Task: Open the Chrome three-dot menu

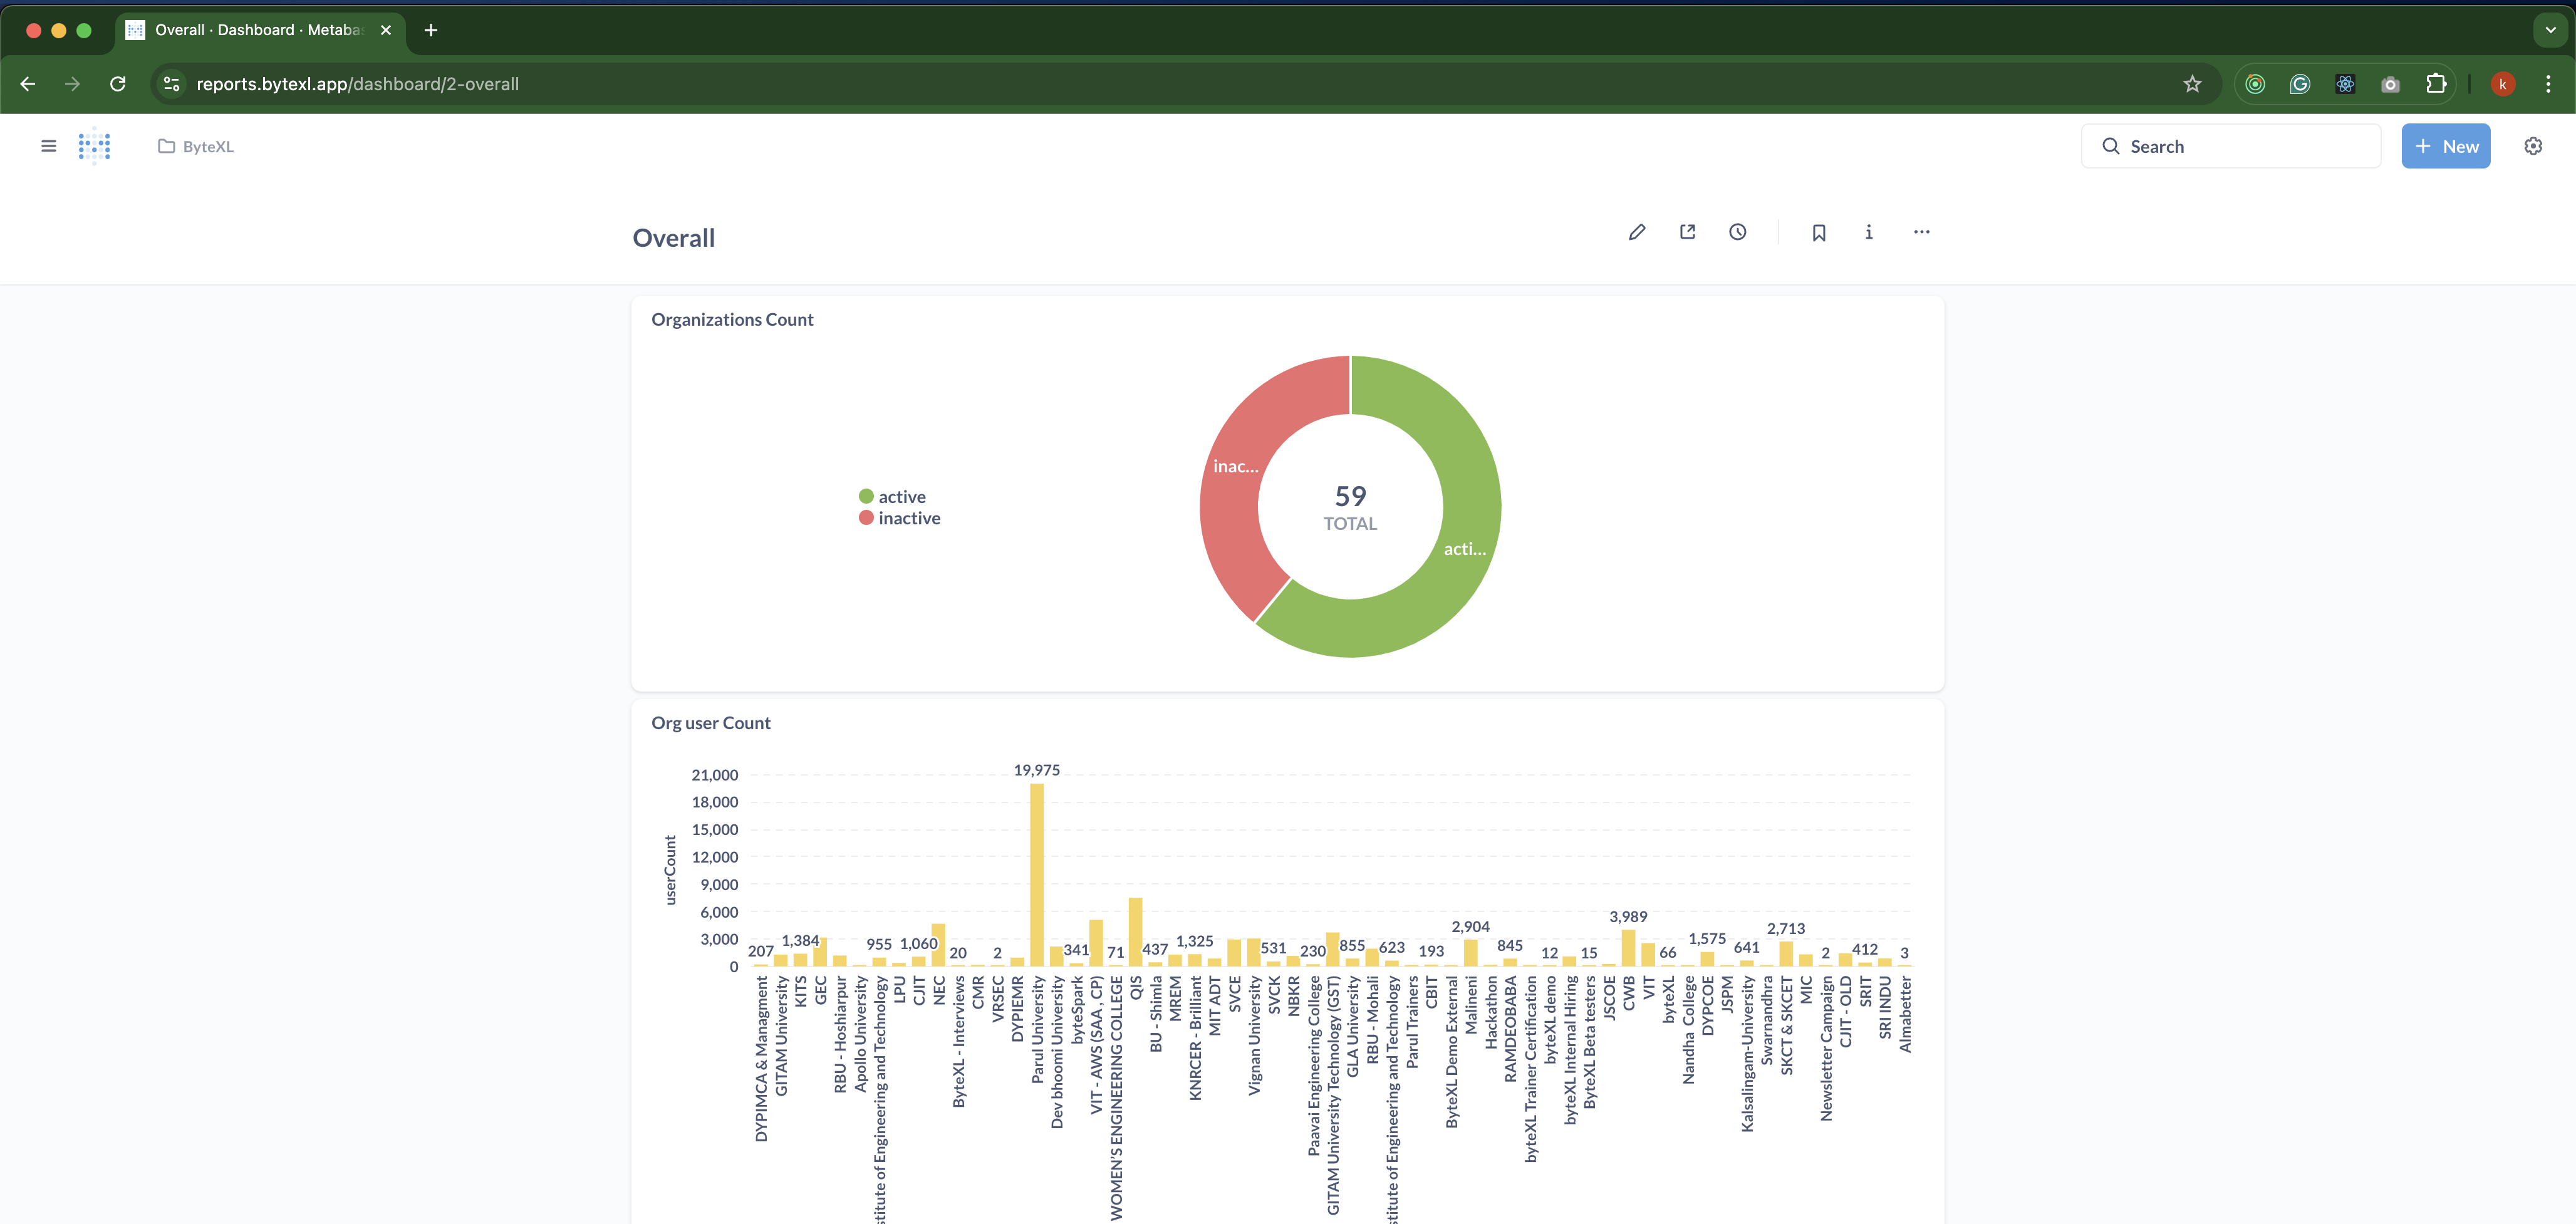Action: (x=2548, y=84)
